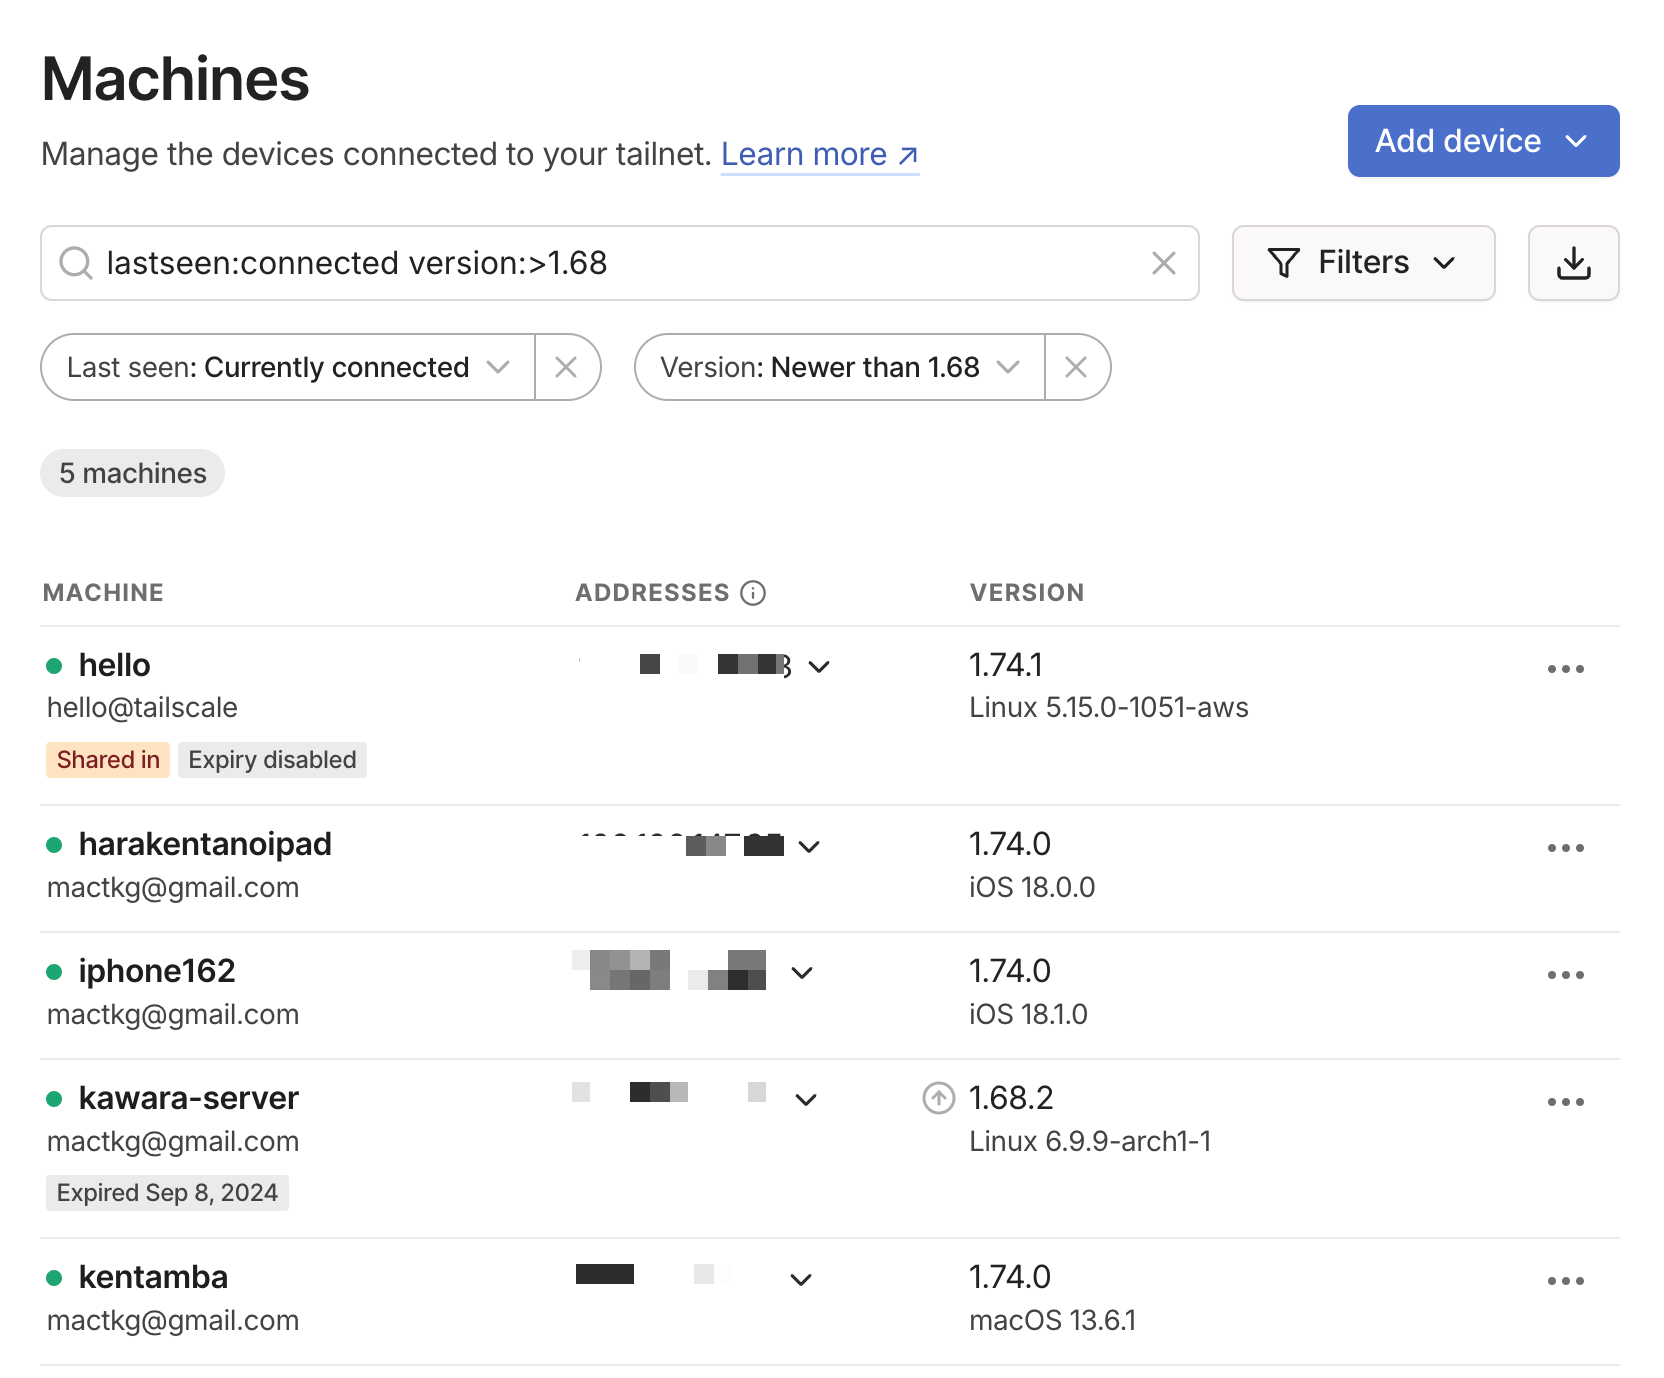Open the Version: Newer than 1.68 dropdown
The image size is (1664, 1378).
838,368
